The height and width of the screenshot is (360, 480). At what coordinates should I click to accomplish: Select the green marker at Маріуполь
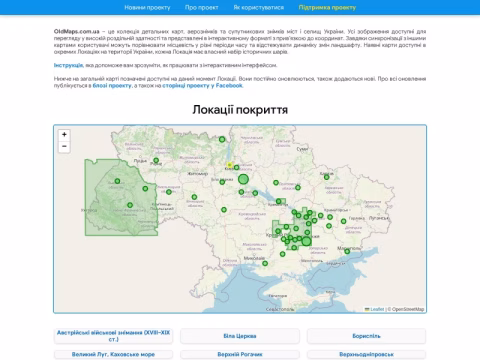(x=347, y=251)
